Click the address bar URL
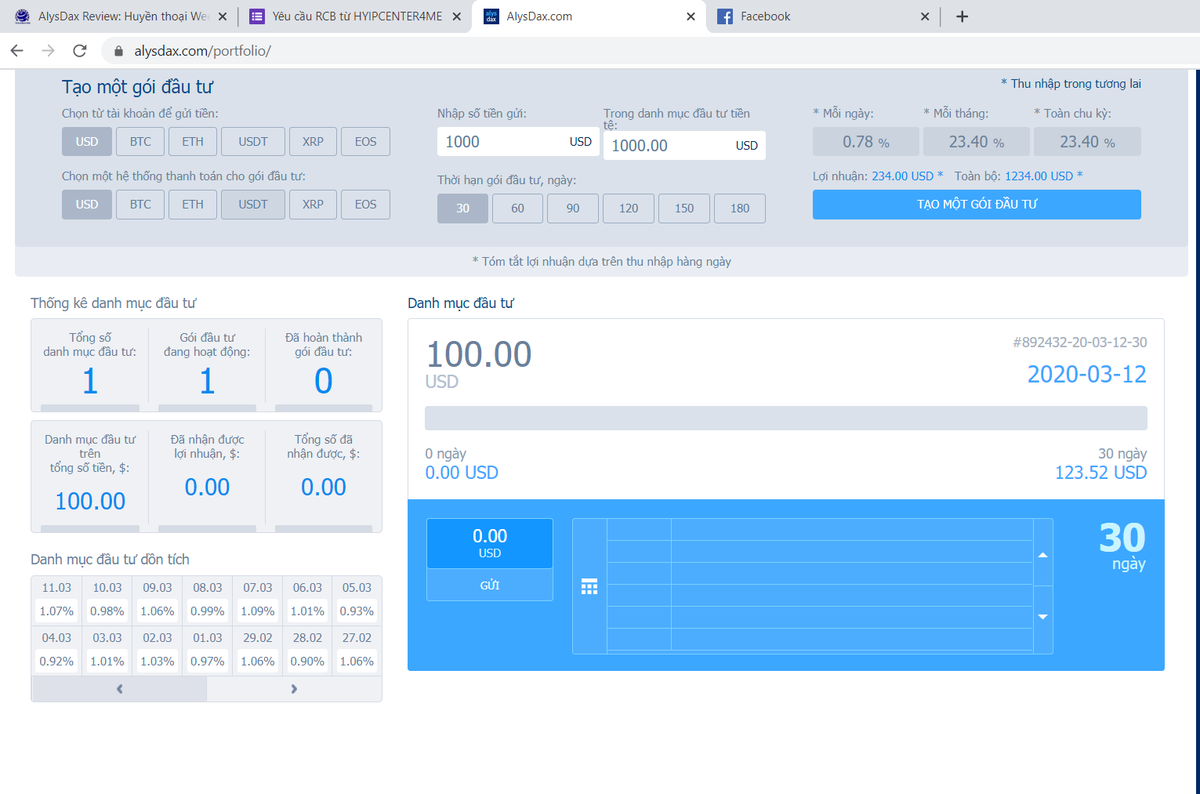 (x=203, y=50)
